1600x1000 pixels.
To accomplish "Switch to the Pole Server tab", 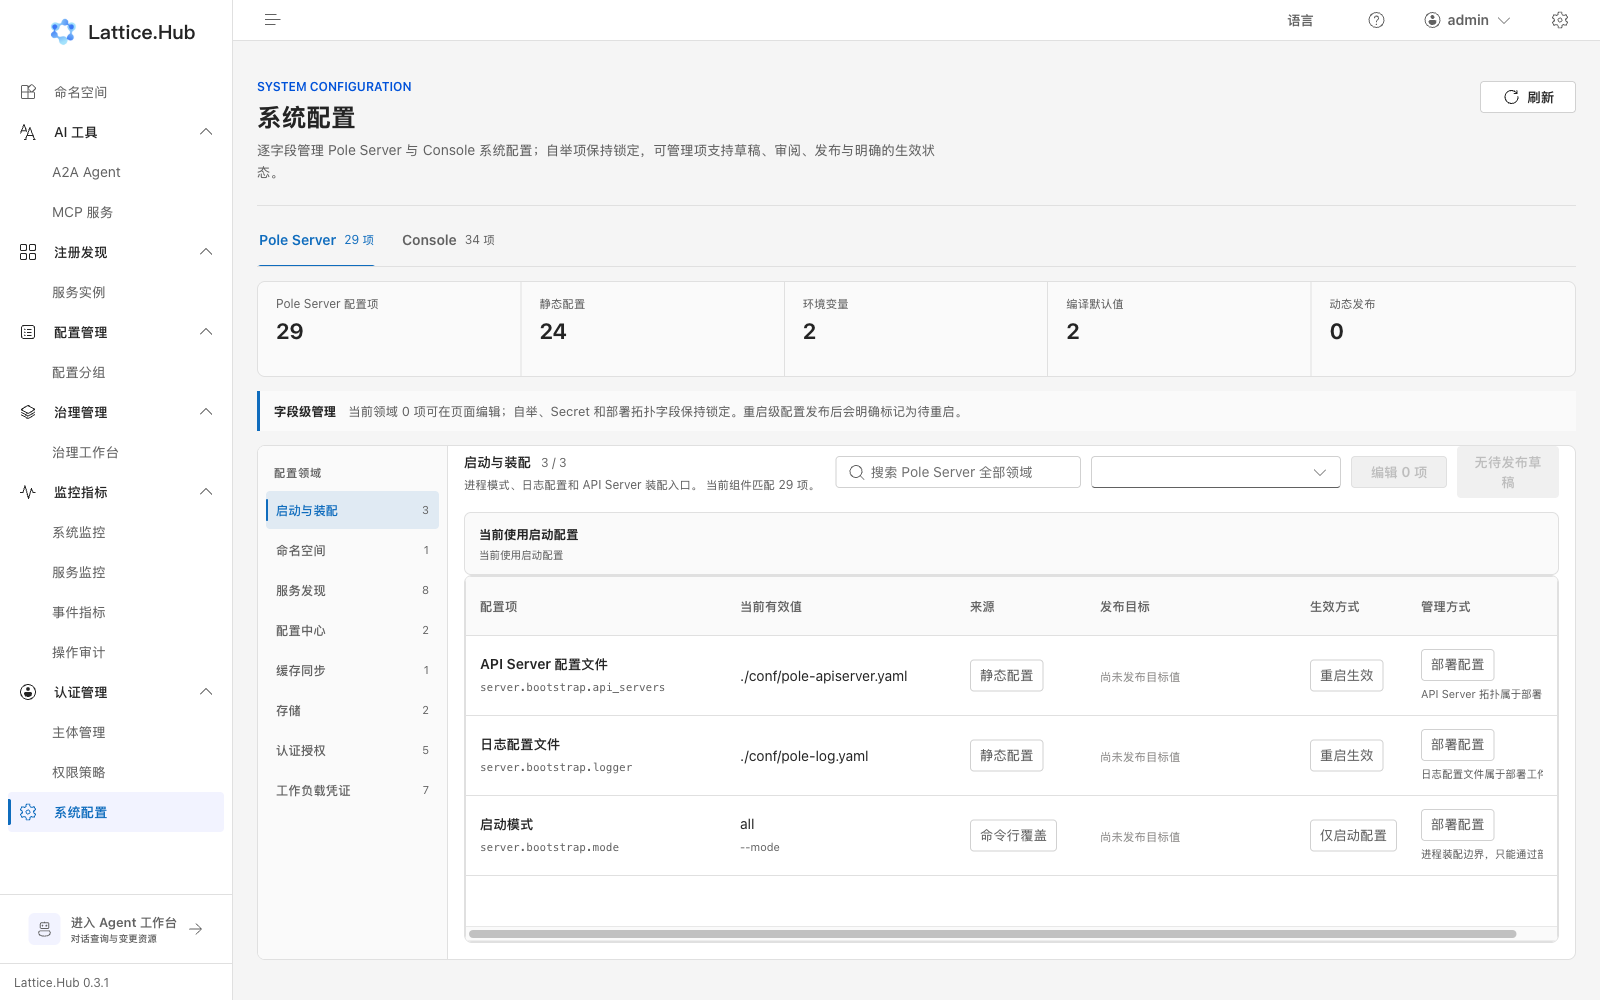I will (316, 240).
